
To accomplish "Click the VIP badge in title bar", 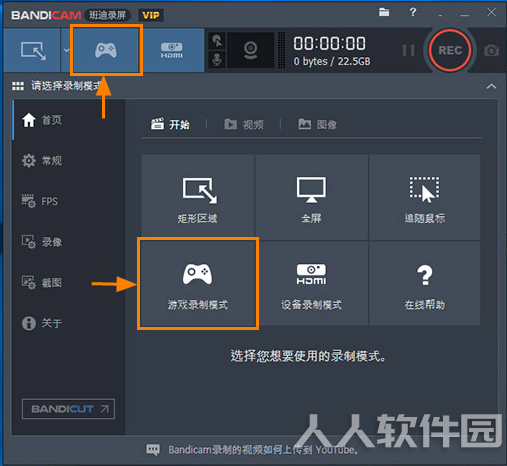I will [151, 15].
